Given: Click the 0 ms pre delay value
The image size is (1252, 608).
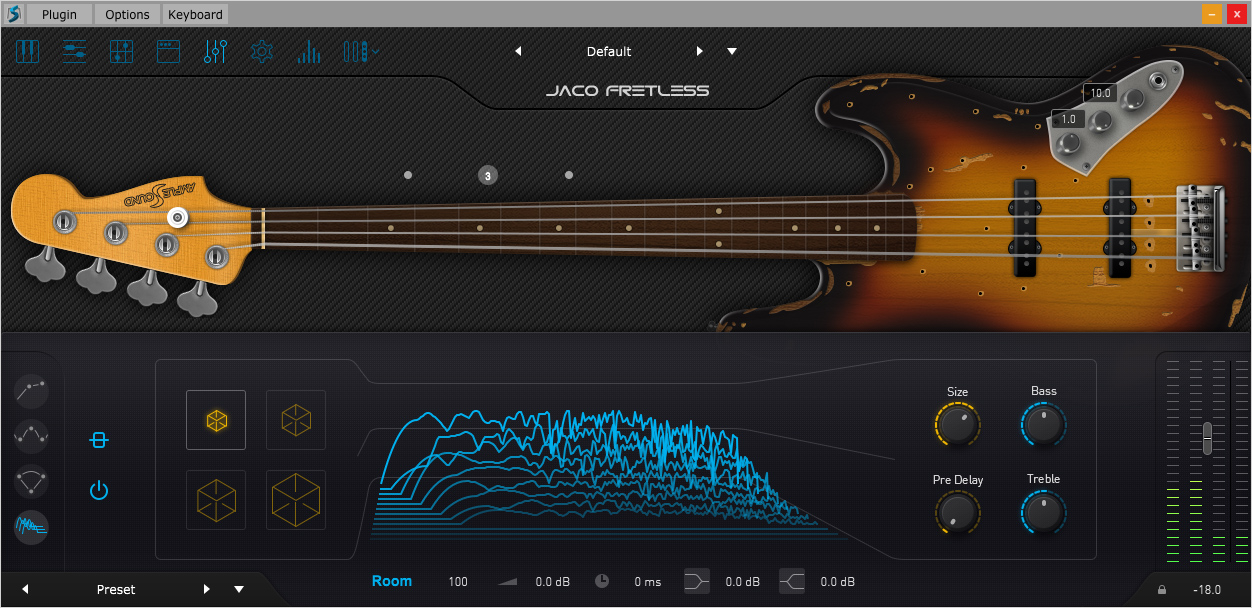Looking at the screenshot, I should (648, 582).
